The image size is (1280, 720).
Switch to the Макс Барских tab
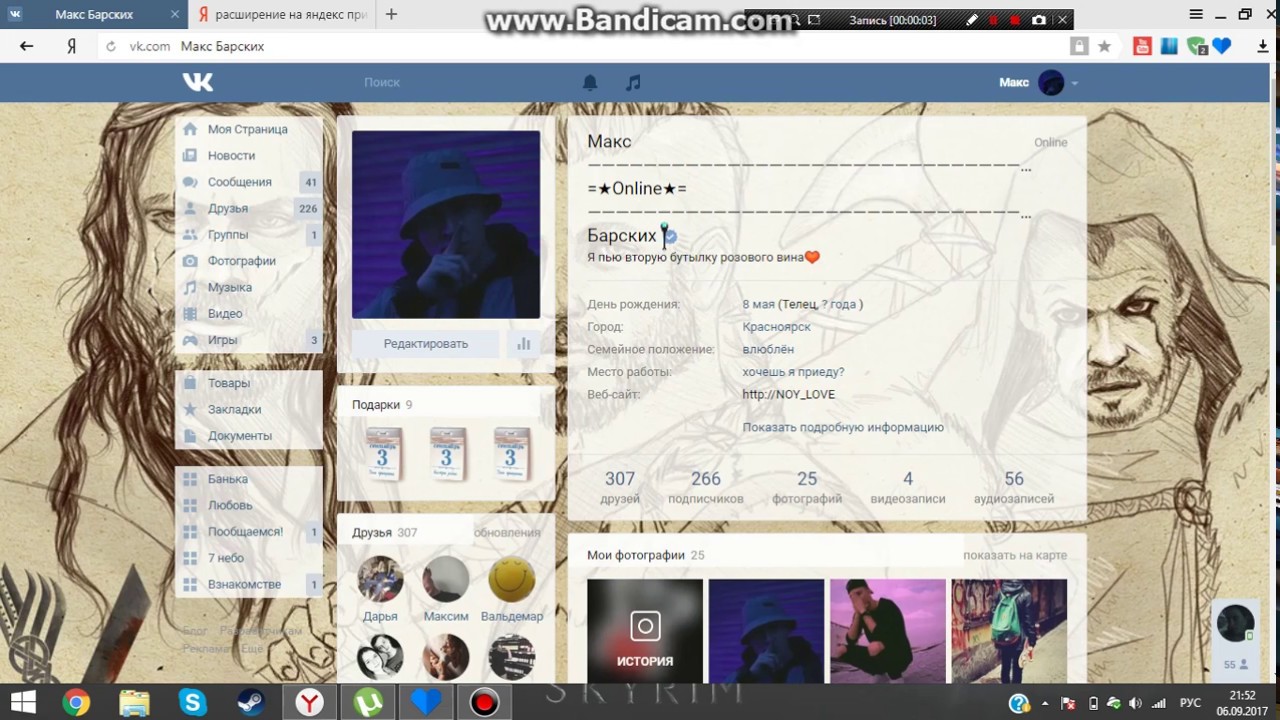point(94,15)
